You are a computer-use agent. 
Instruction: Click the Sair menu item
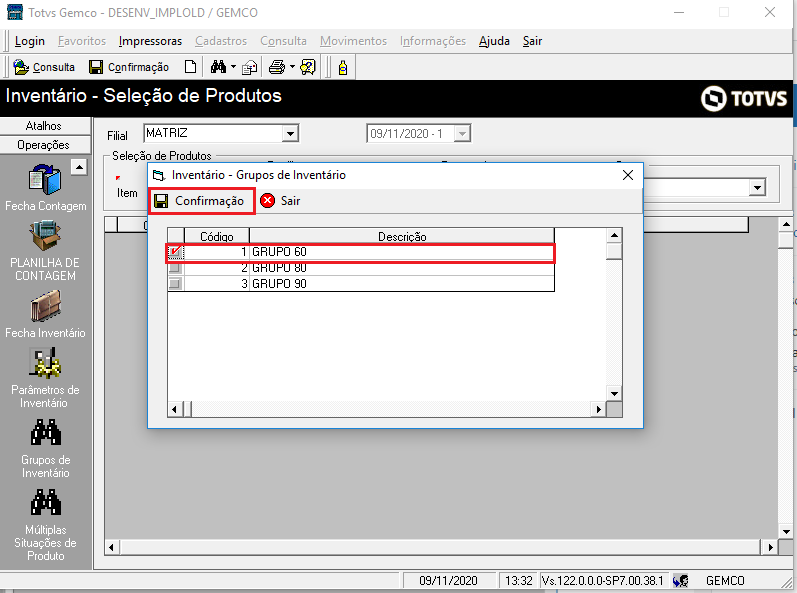tap(532, 41)
